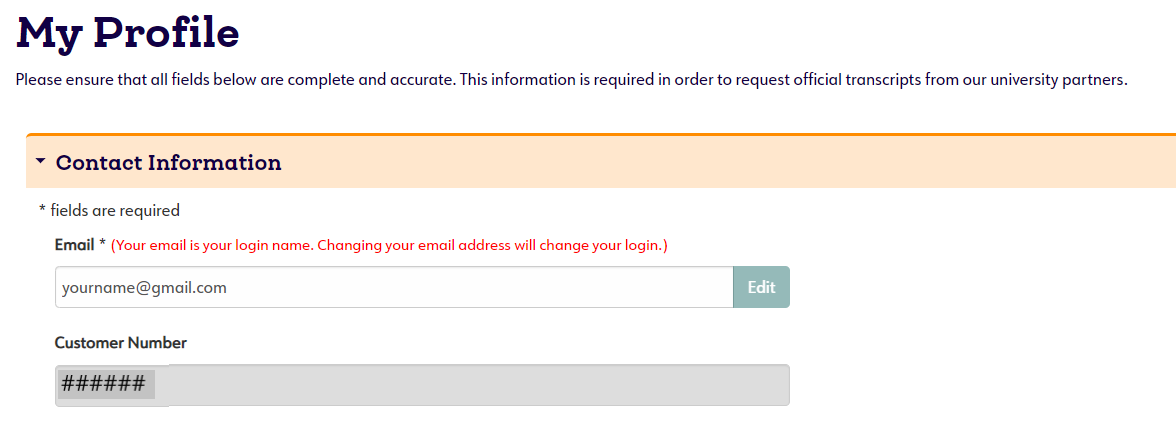Click the red email login warning text
Viewport: 1176px width, 423px height.
pos(388,245)
